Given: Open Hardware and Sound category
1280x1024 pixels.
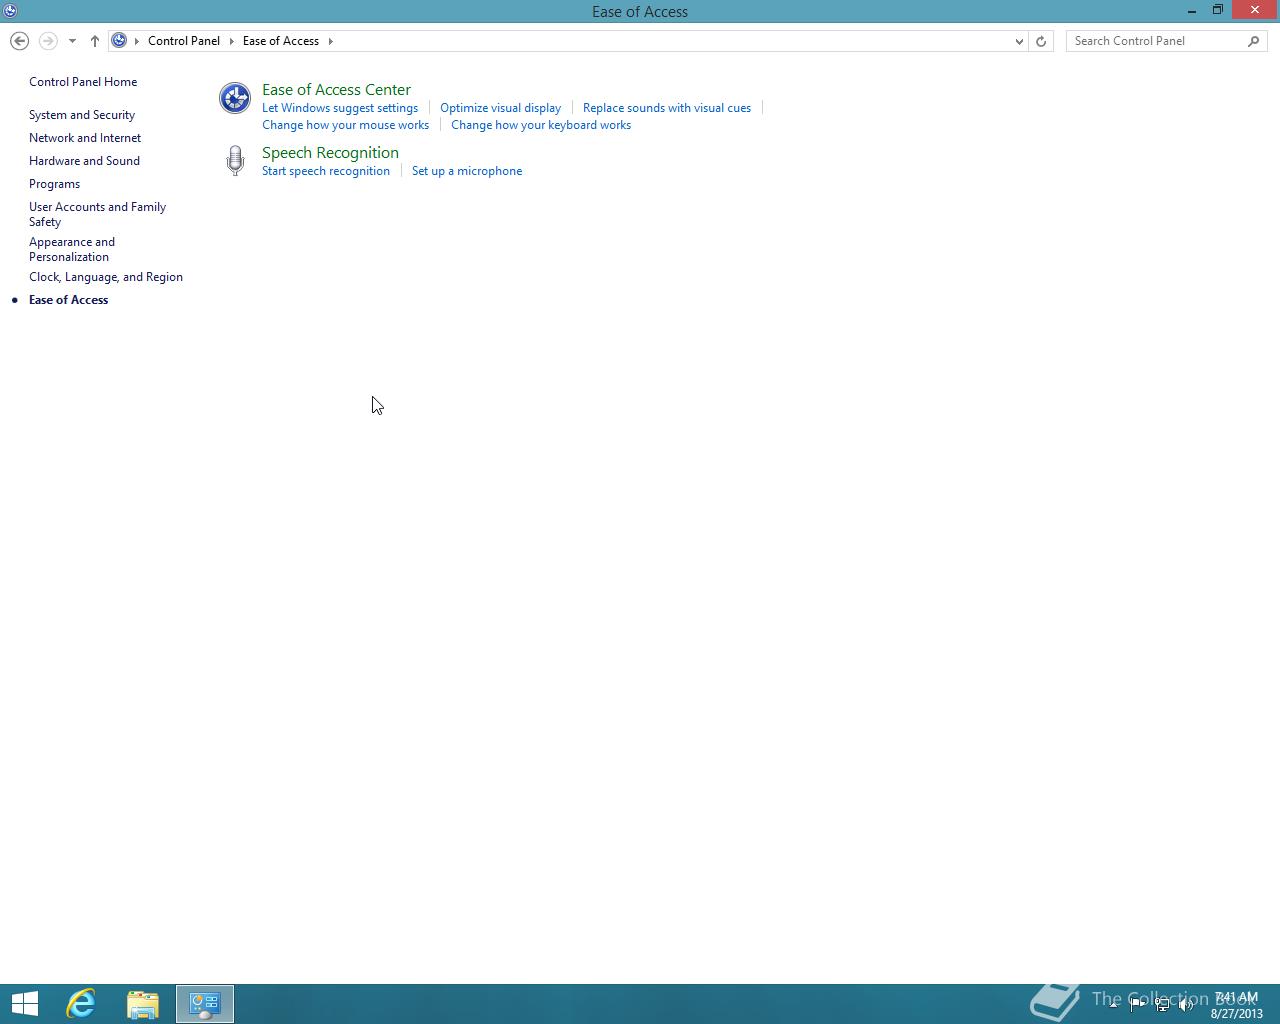Looking at the screenshot, I should 84,161.
